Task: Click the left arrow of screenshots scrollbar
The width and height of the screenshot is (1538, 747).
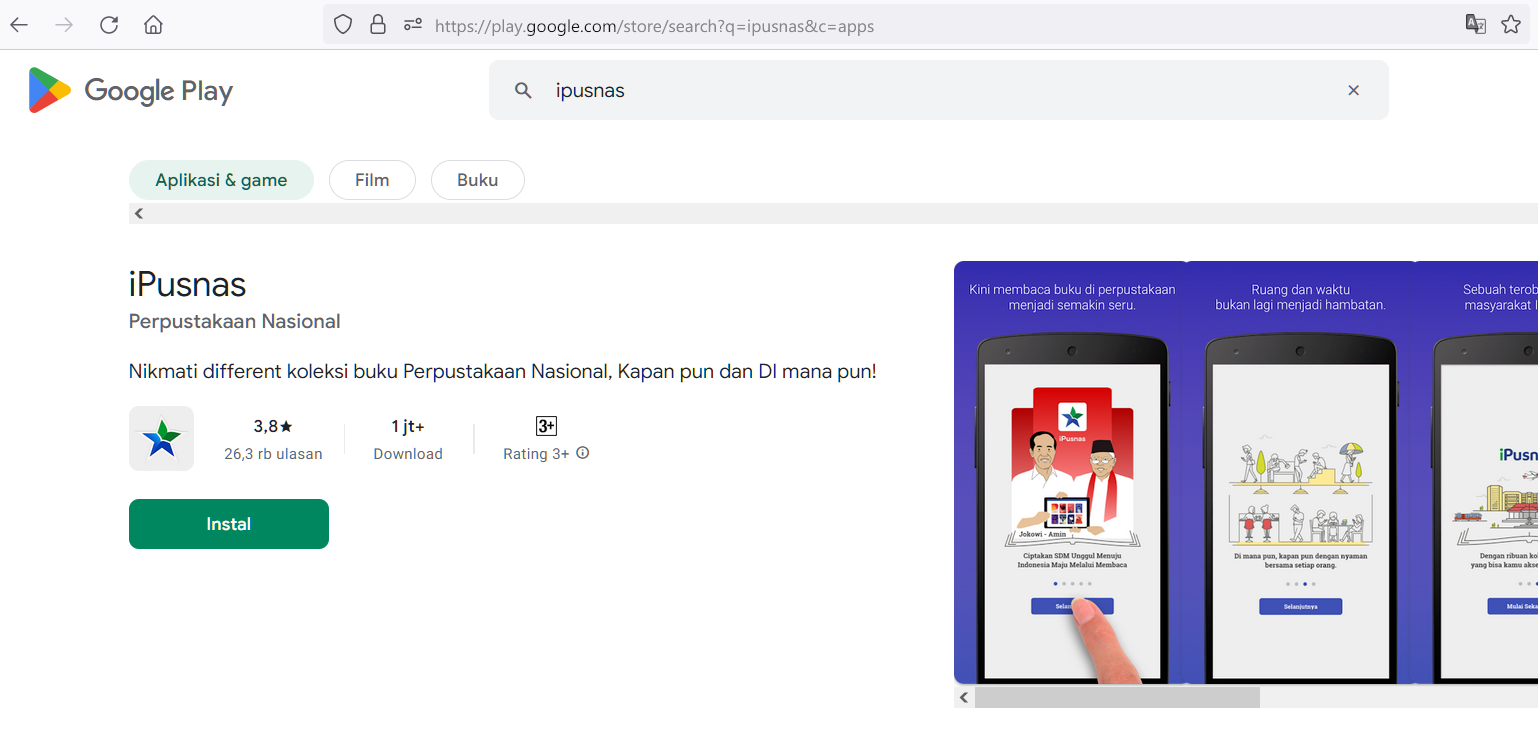Action: pyautogui.click(x=964, y=697)
